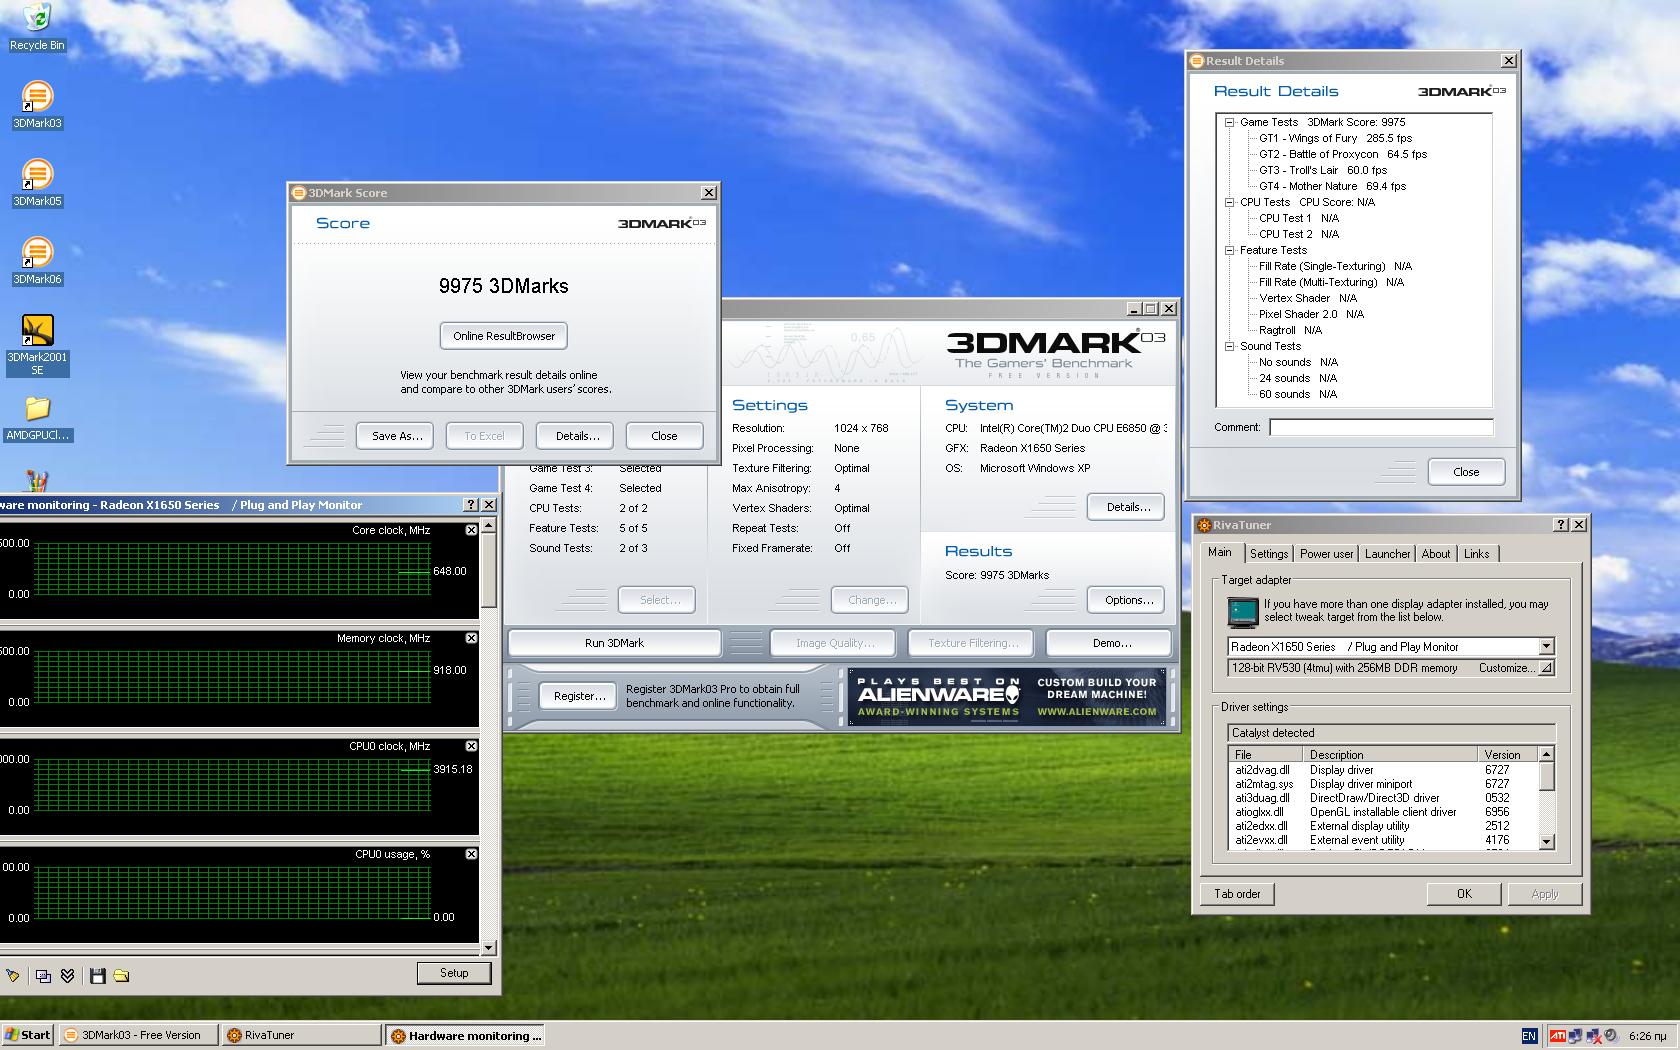Screen dimensions: 1680x1050
Task: Close the Memory clock graph with its X
Action: (471, 638)
